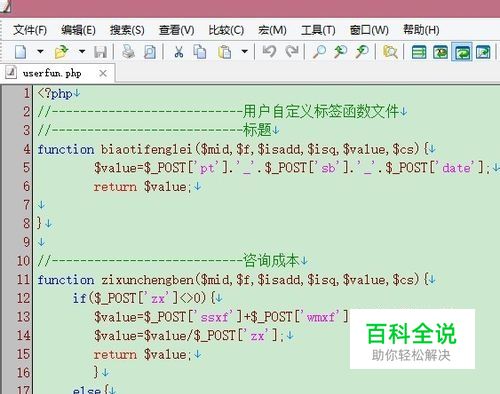Click line number 4 in the gutter

(x=27, y=149)
